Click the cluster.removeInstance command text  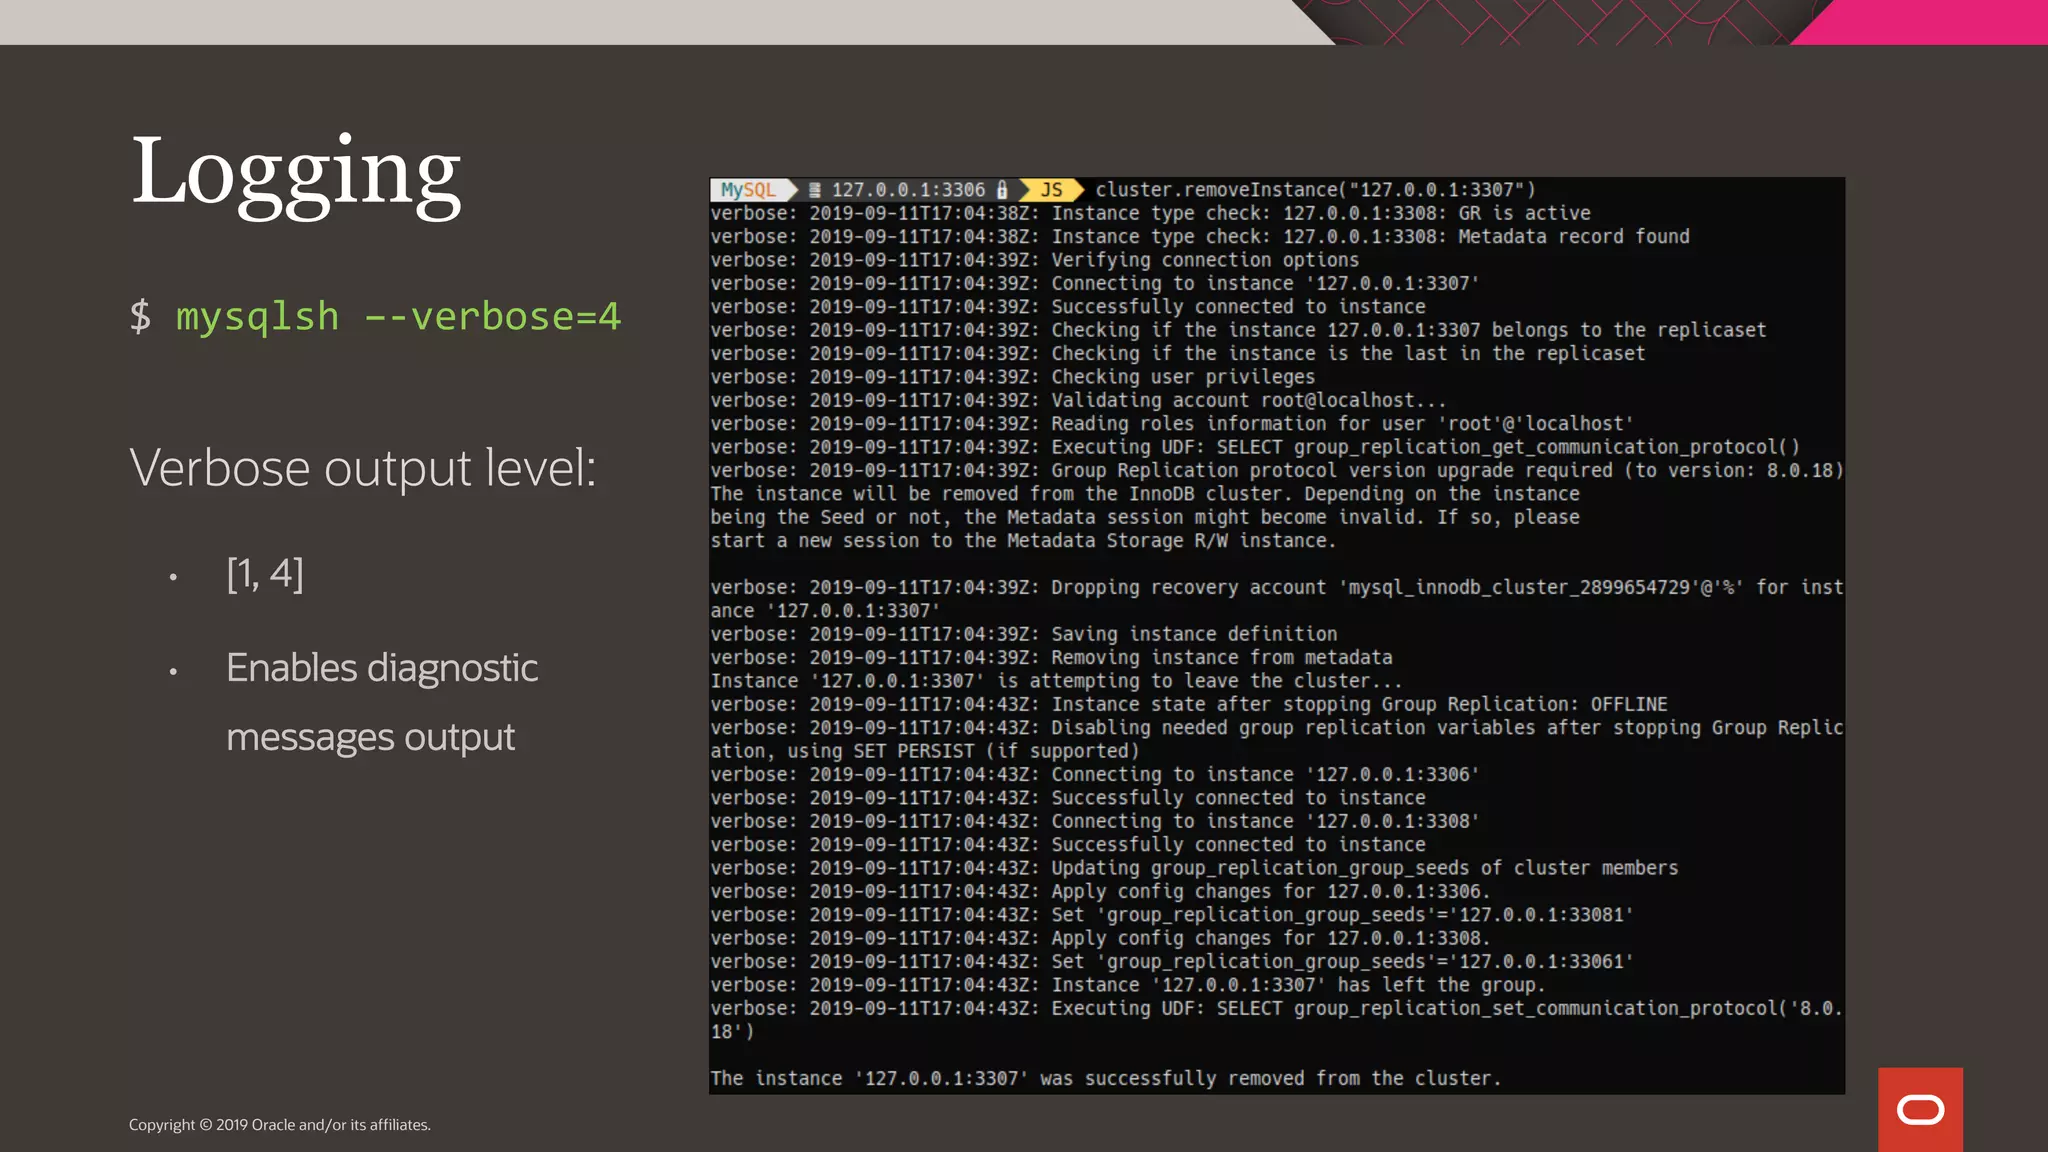(x=1315, y=190)
